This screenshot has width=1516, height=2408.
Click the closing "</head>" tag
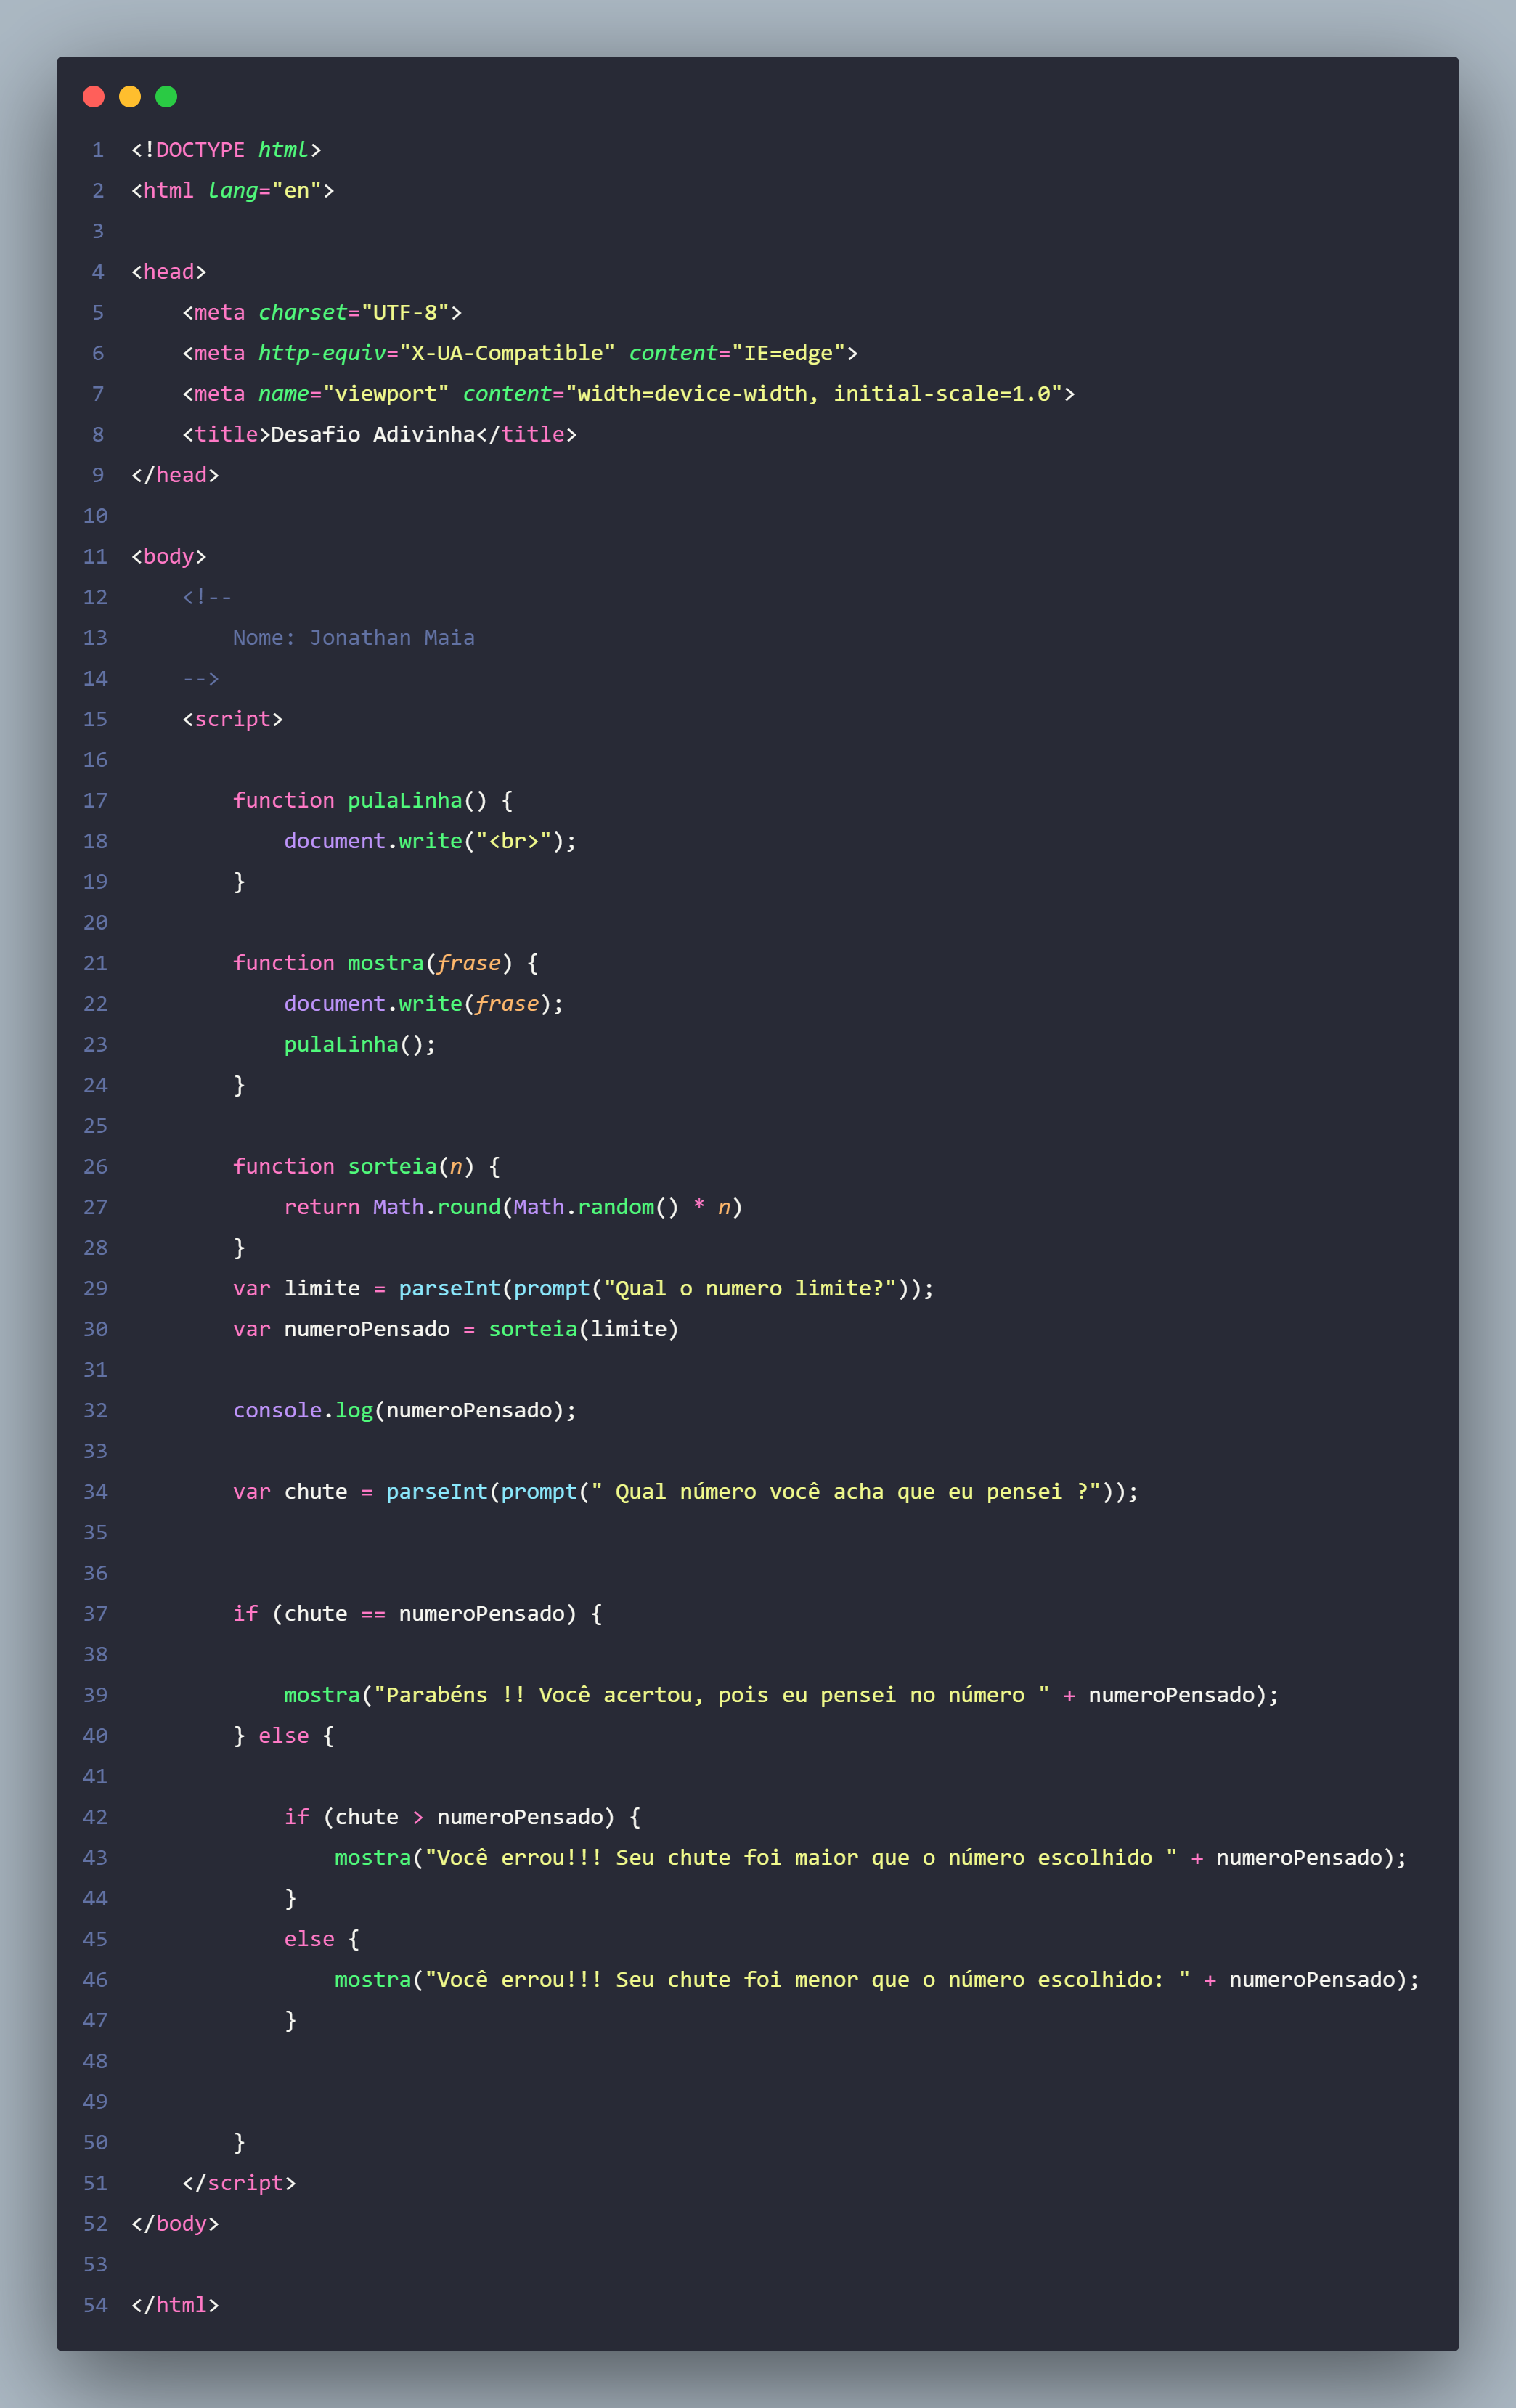(175, 475)
